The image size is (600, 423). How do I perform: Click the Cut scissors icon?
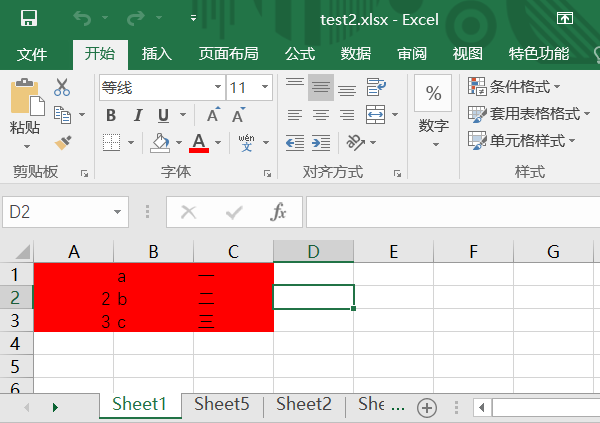[62, 88]
